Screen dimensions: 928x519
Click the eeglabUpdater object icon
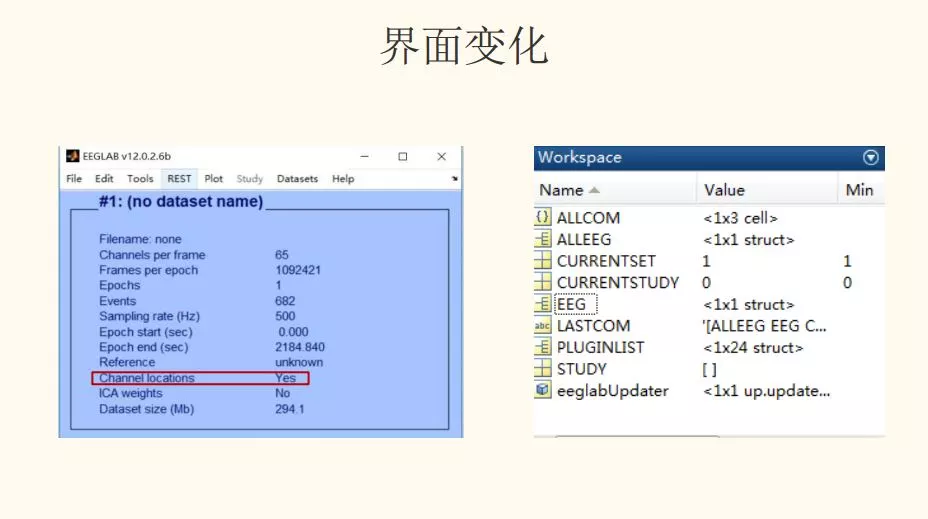543,391
